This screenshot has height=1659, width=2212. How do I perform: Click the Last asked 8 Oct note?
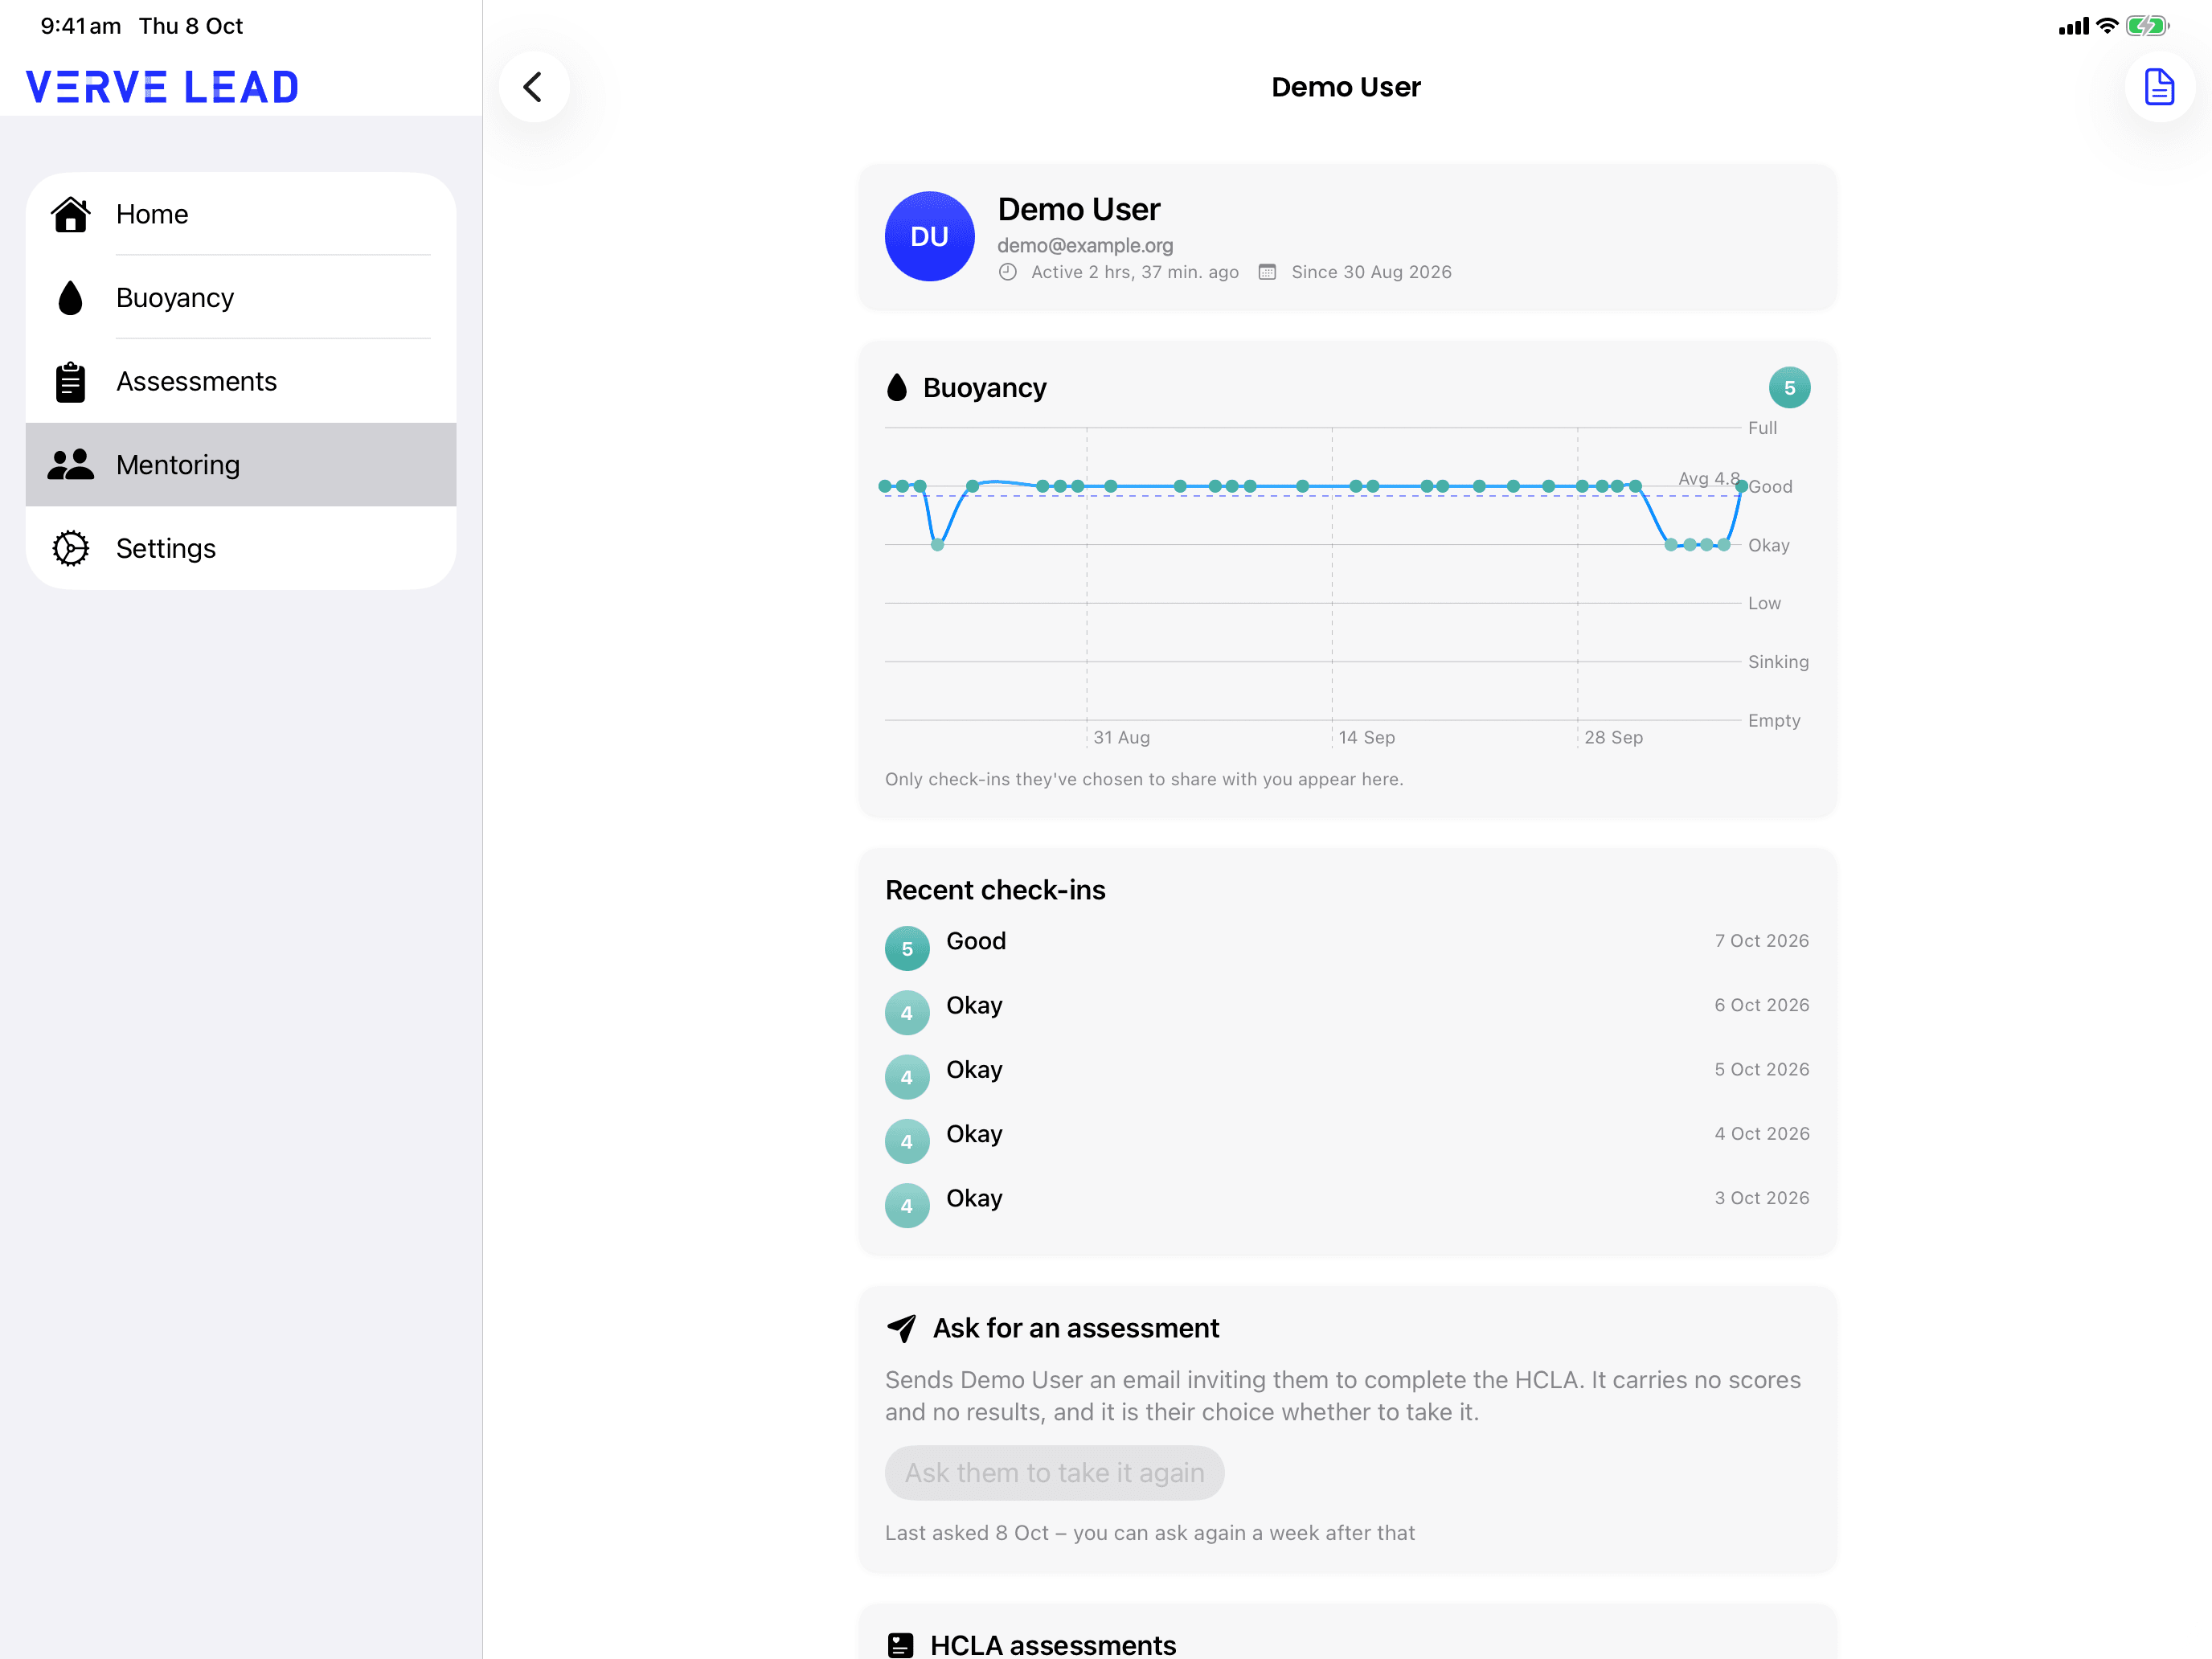pyautogui.click(x=1150, y=1533)
